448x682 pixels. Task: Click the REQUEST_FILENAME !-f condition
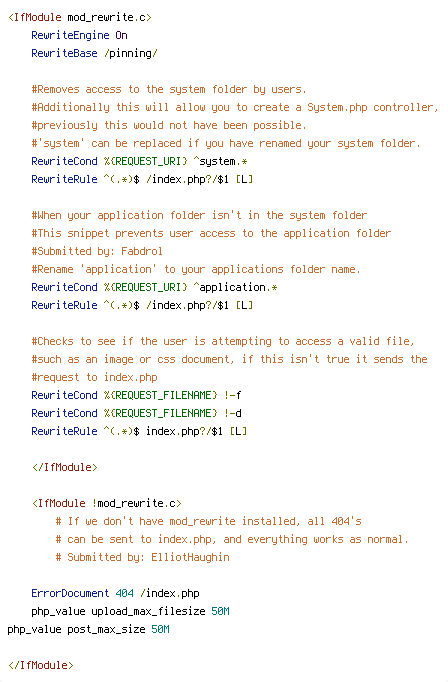tap(137, 395)
